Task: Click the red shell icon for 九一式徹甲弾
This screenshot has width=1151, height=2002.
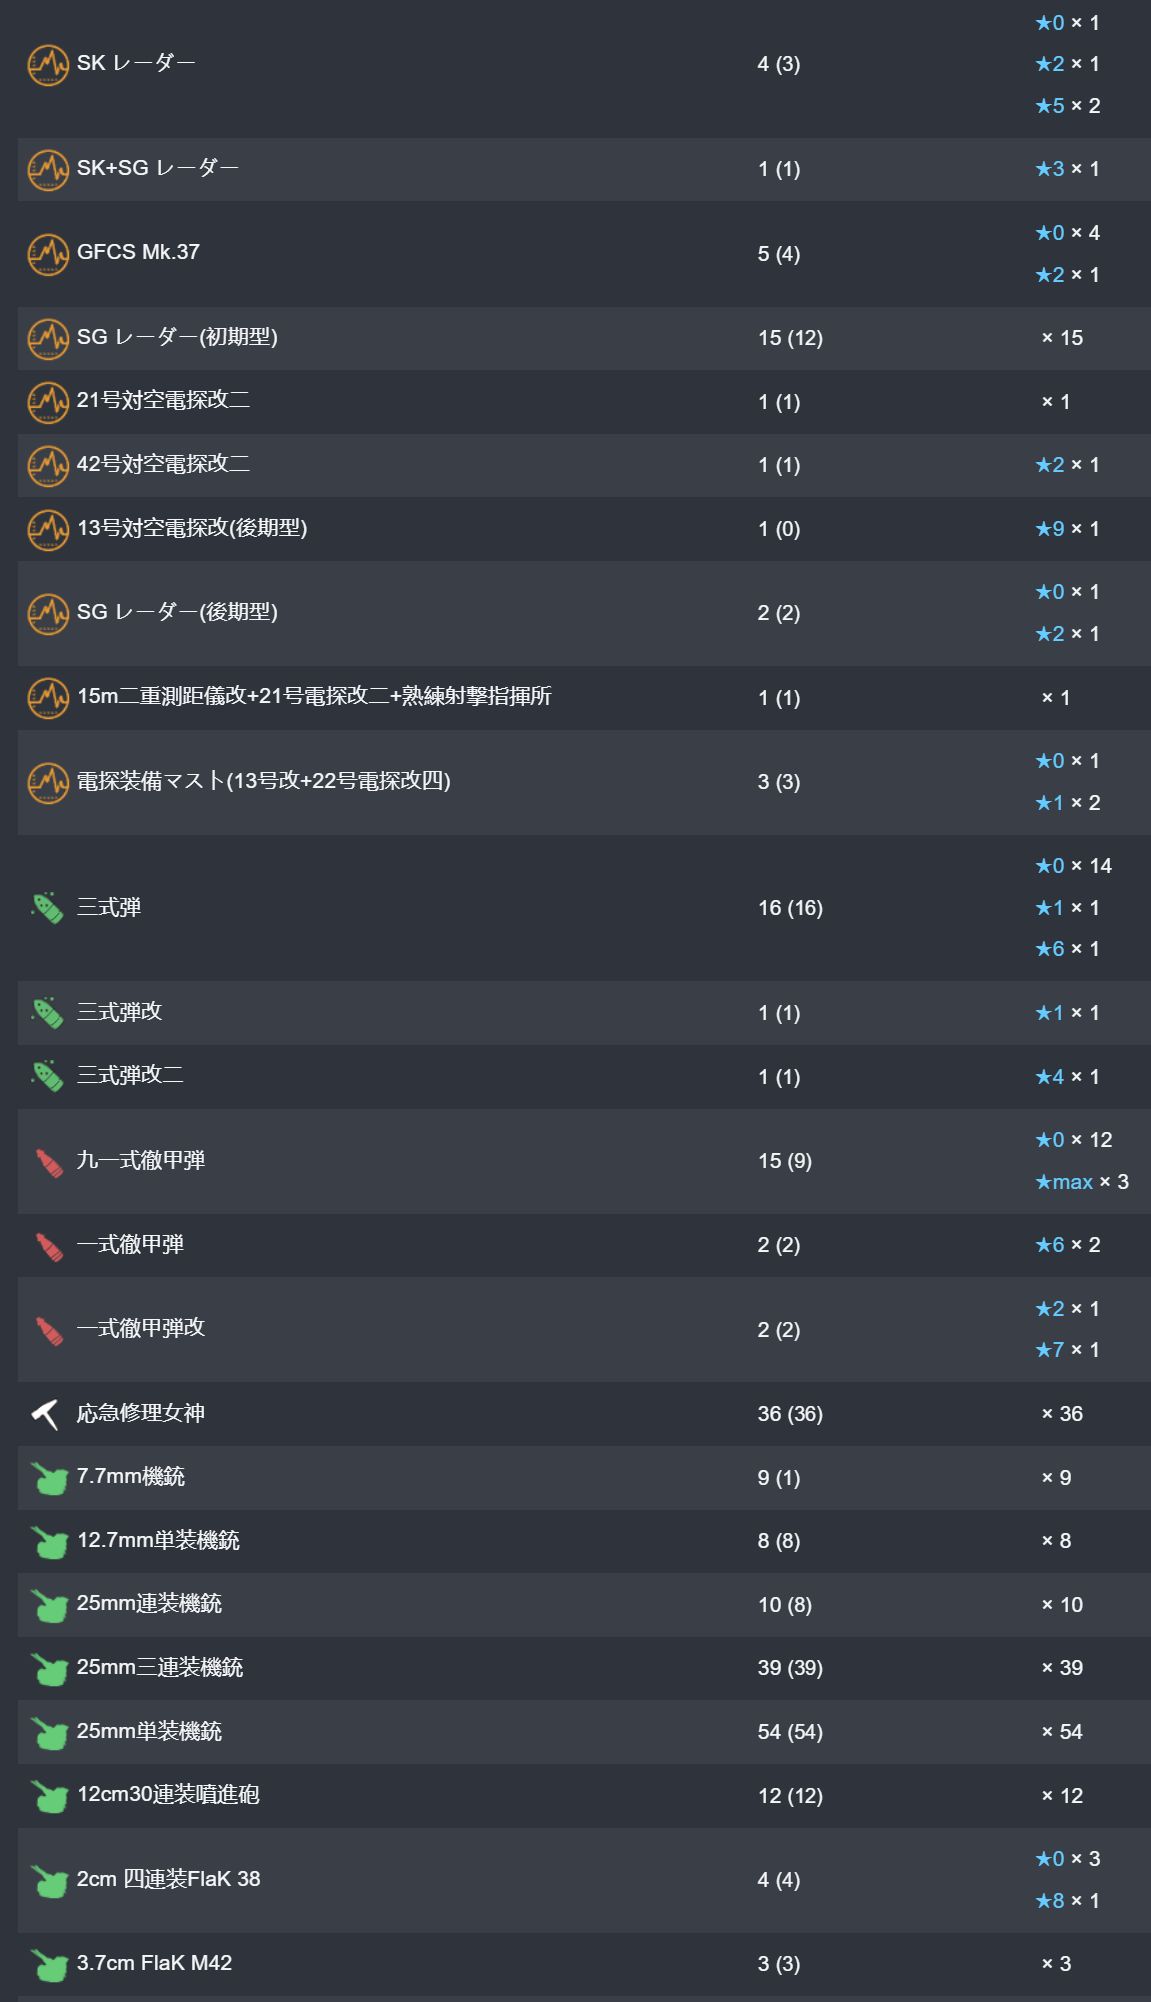Action: click(47, 1162)
